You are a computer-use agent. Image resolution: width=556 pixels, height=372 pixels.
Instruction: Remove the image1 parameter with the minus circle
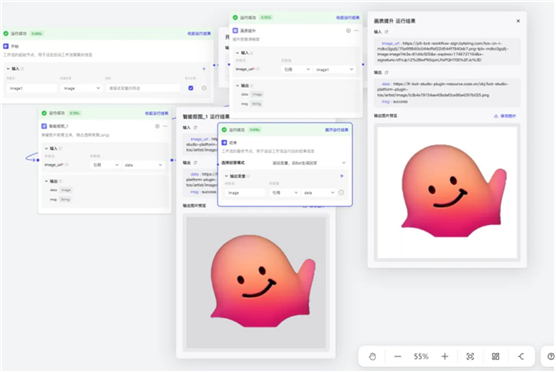(204, 88)
